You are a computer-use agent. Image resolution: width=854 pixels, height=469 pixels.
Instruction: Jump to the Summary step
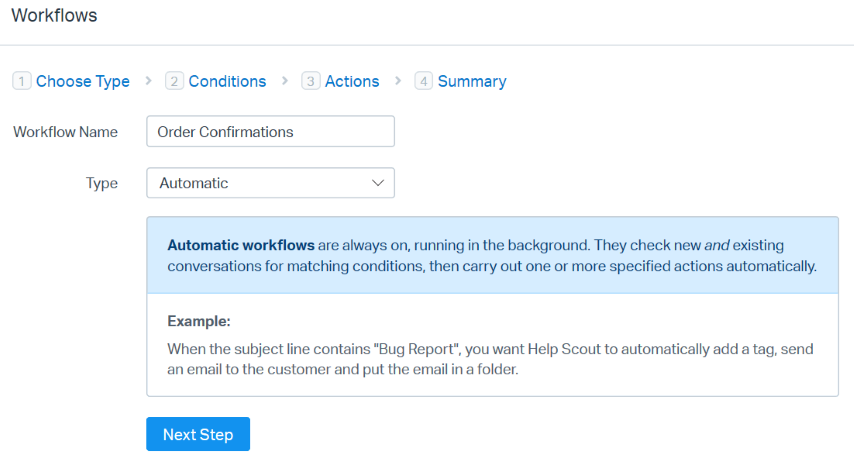pyautogui.click(x=472, y=82)
